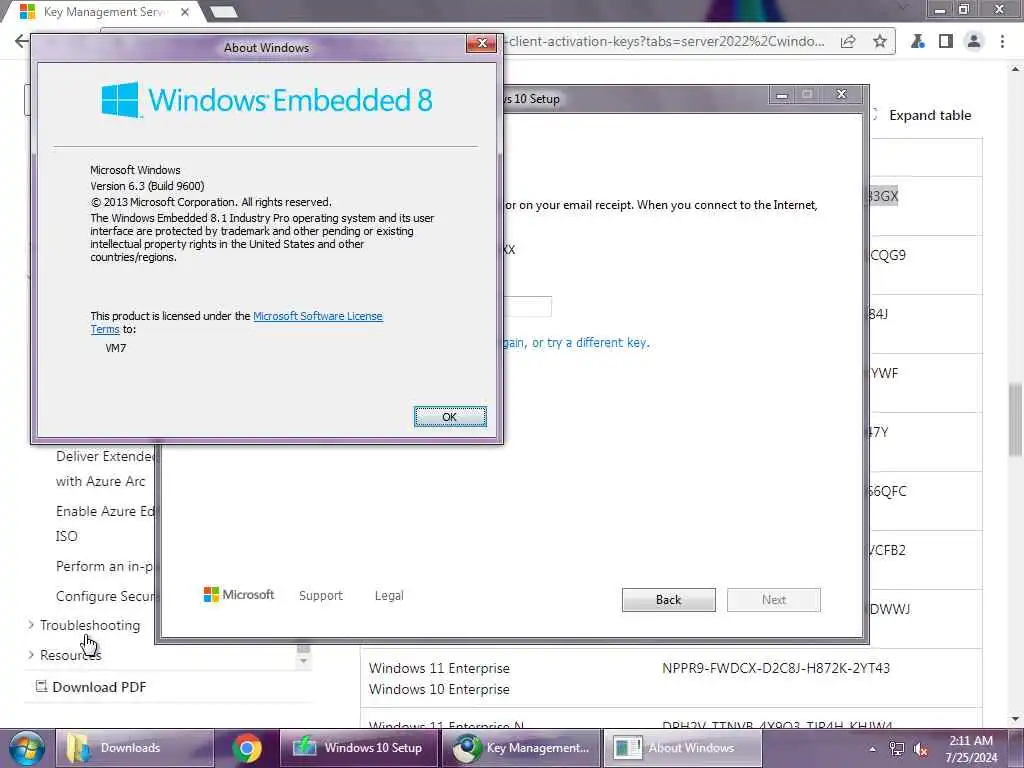
Task: Click OK in About Windows dialog
Action: point(450,417)
